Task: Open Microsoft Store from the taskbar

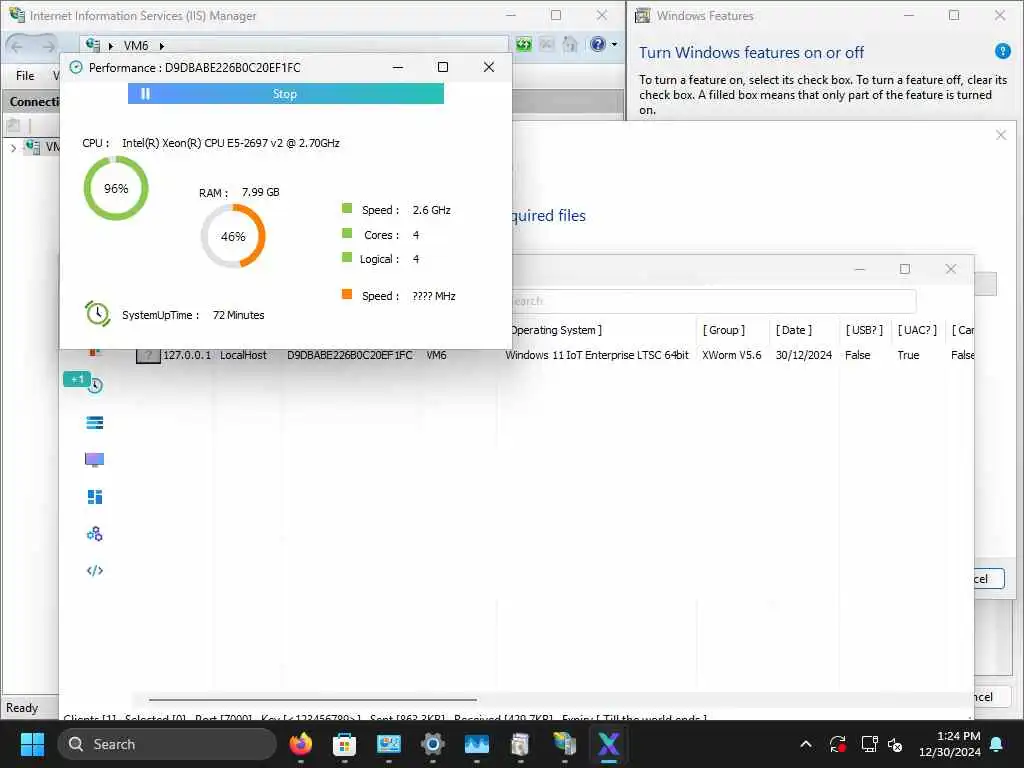Action: tap(344, 744)
